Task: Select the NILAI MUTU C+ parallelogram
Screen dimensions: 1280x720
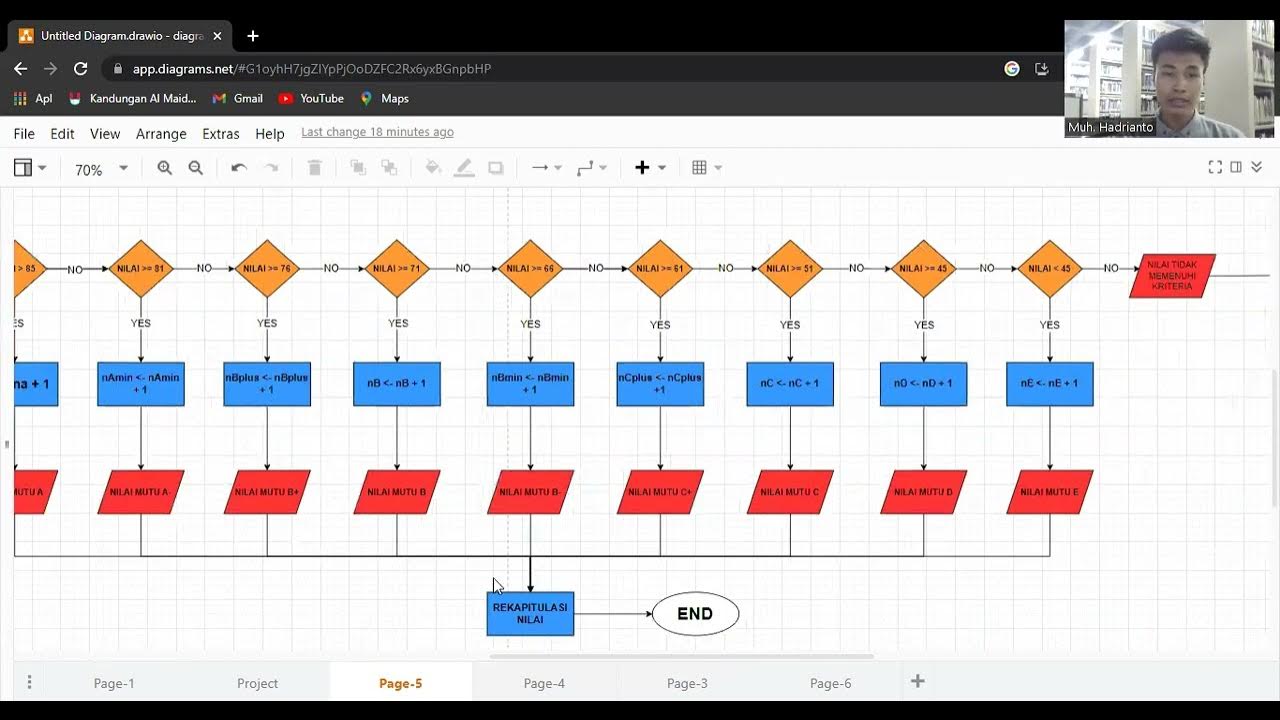Action: [660, 492]
